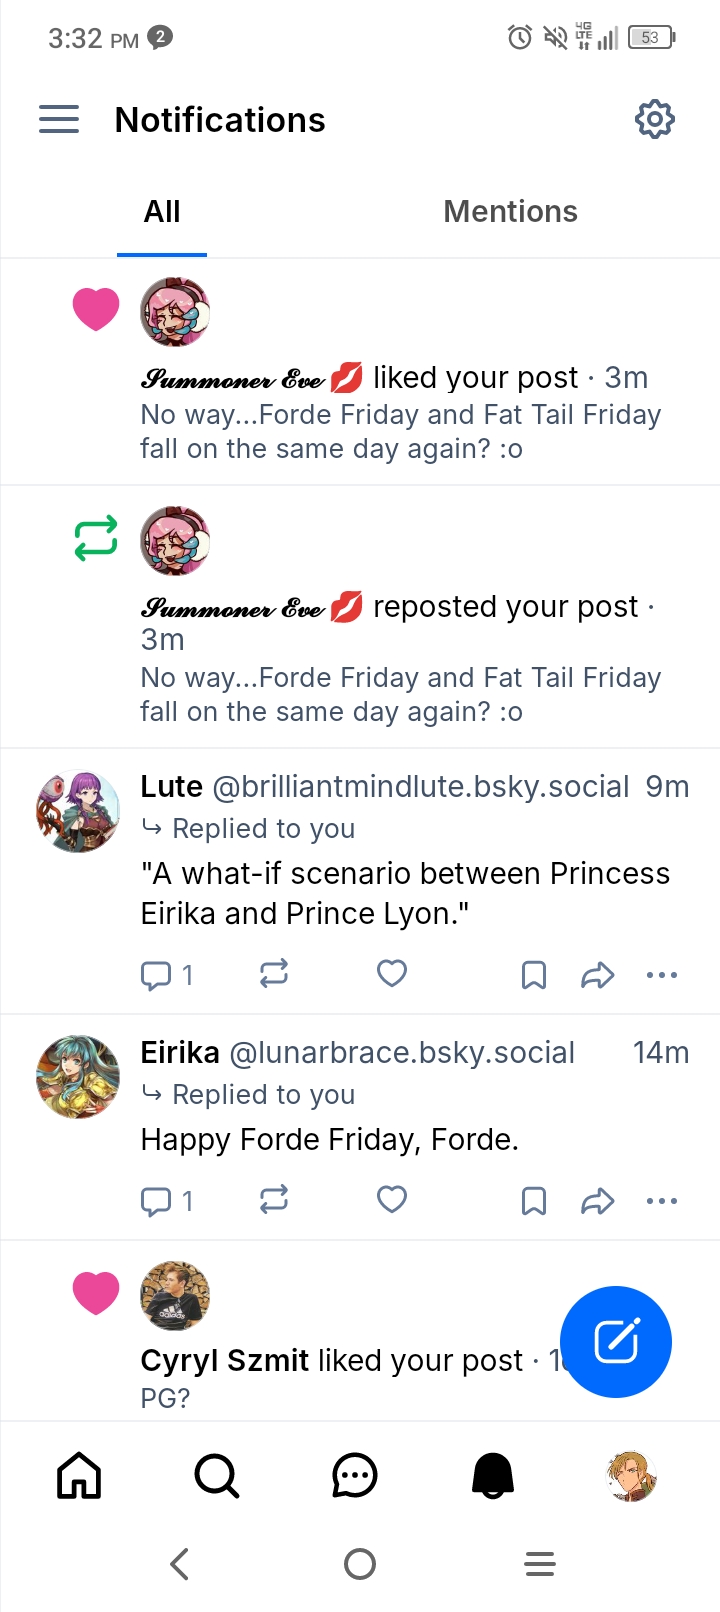The image size is (720, 1612).
Task: Select the All notifications tab
Action: (x=162, y=211)
